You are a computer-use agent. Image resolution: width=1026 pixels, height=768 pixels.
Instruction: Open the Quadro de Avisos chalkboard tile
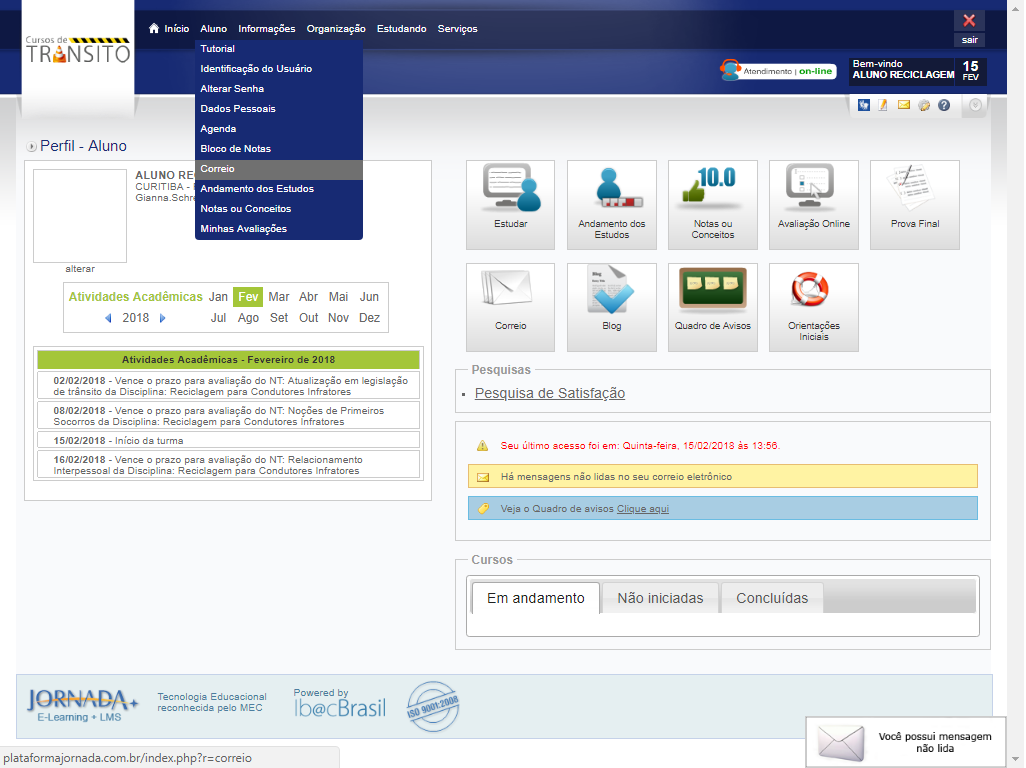coord(713,307)
